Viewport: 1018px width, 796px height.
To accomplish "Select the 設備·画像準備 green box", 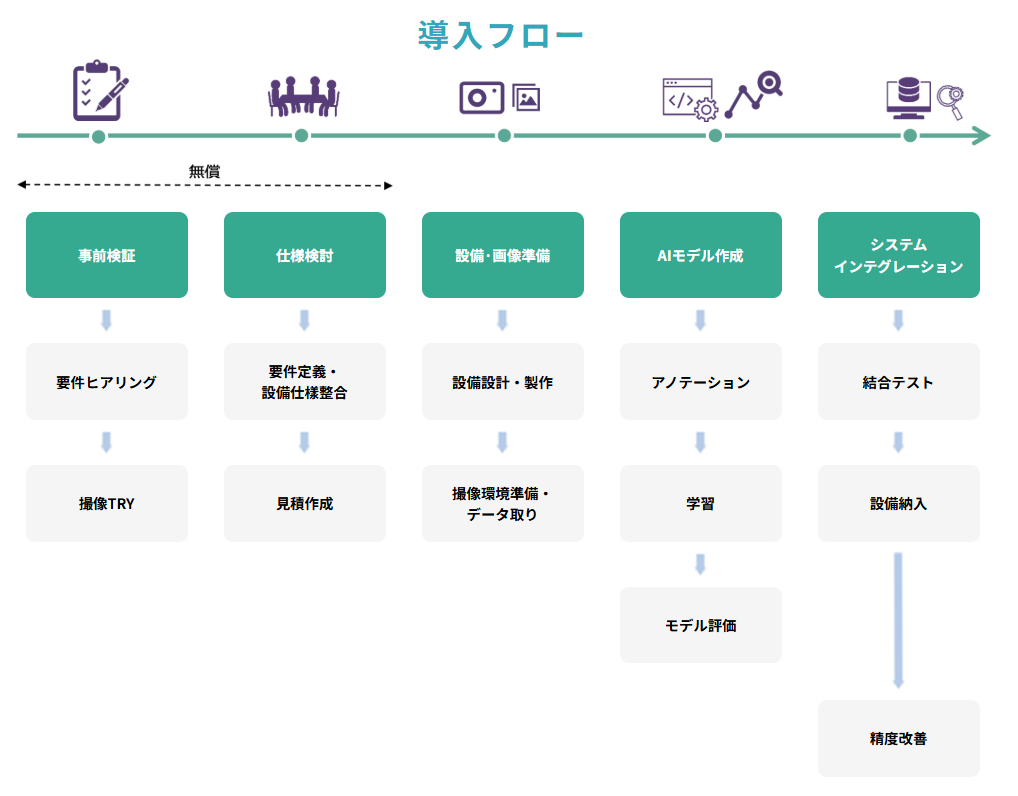I will (503, 255).
